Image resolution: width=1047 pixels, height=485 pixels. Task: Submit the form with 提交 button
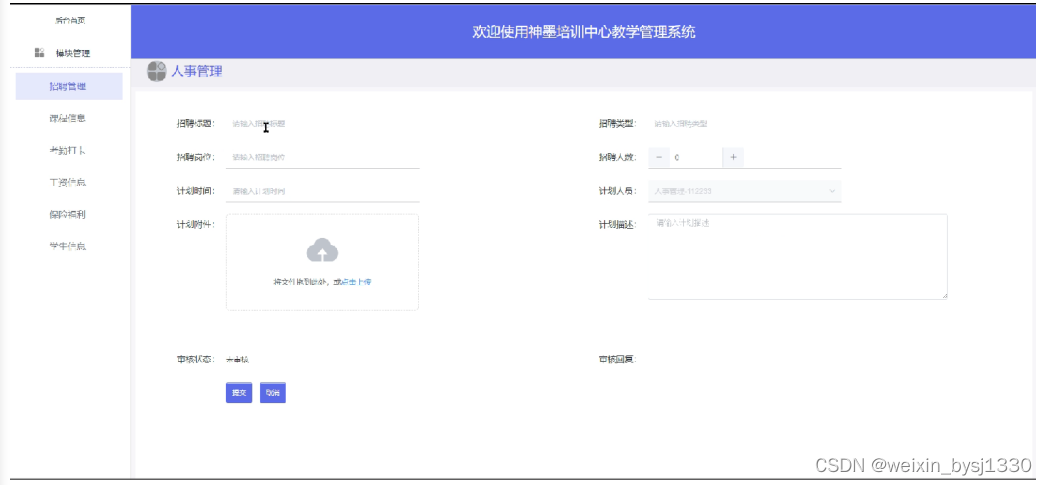239,393
